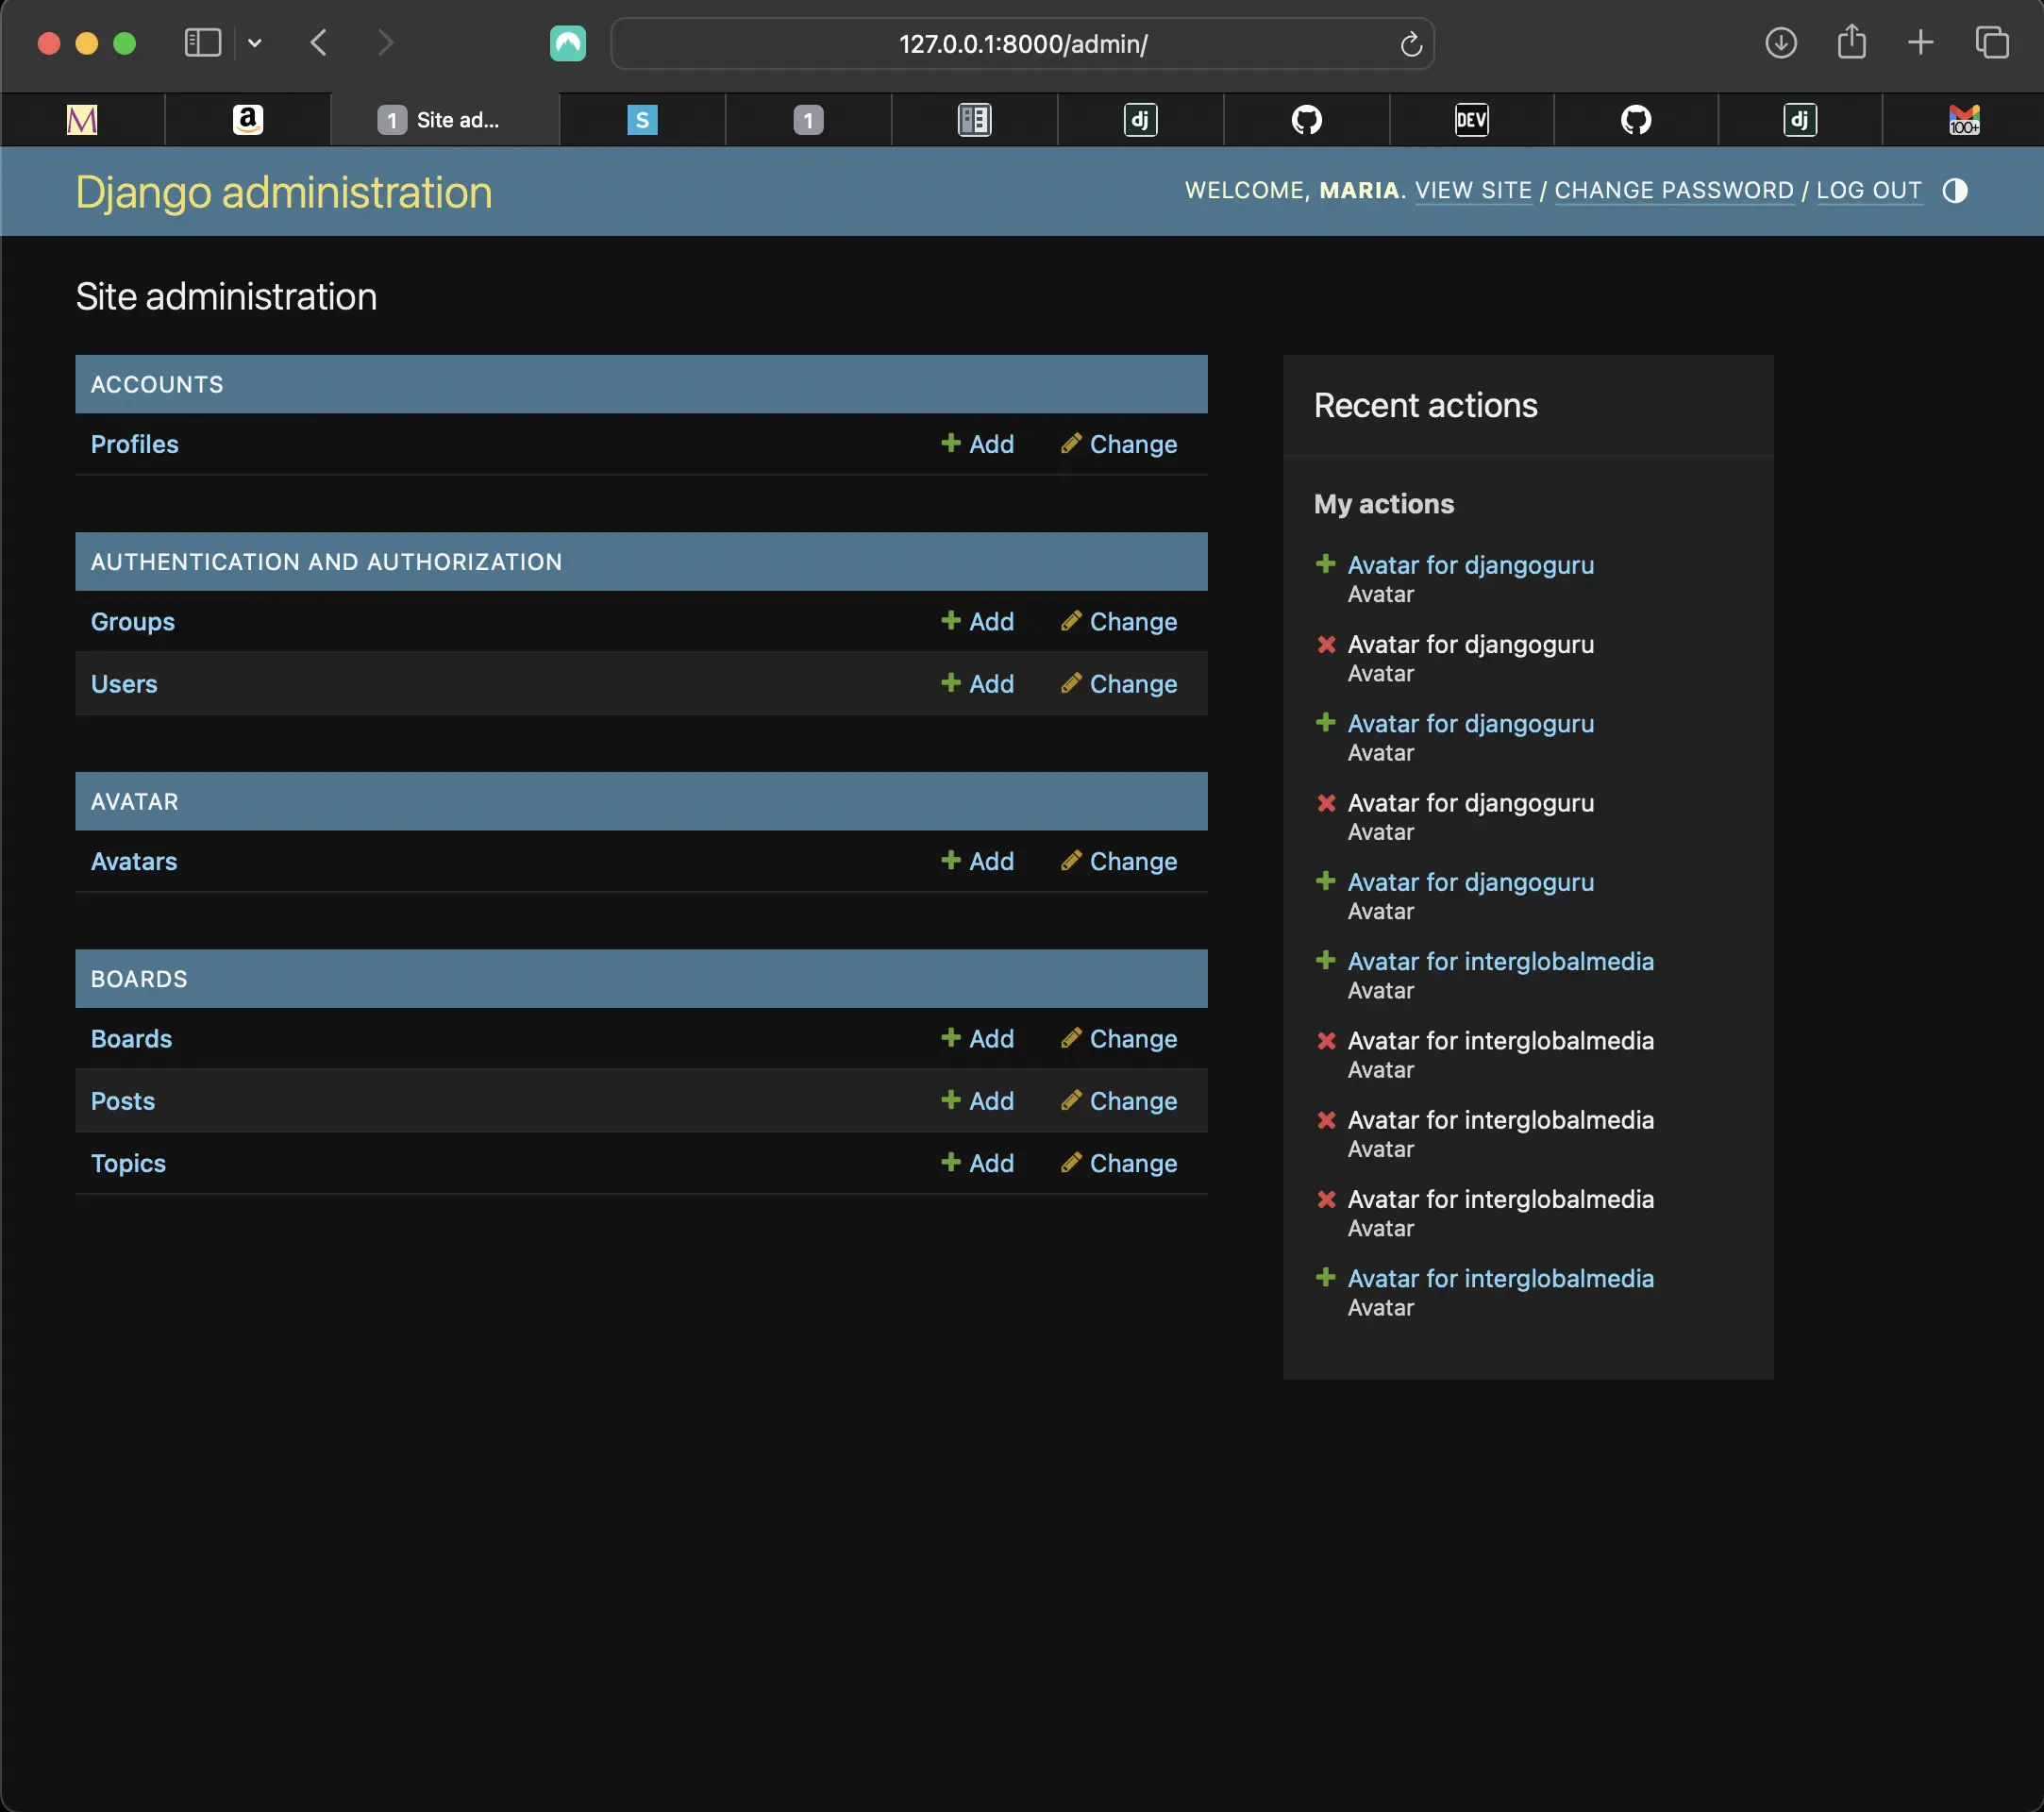Click Change for Users
This screenshot has width=2044, height=1812.
point(1119,684)
